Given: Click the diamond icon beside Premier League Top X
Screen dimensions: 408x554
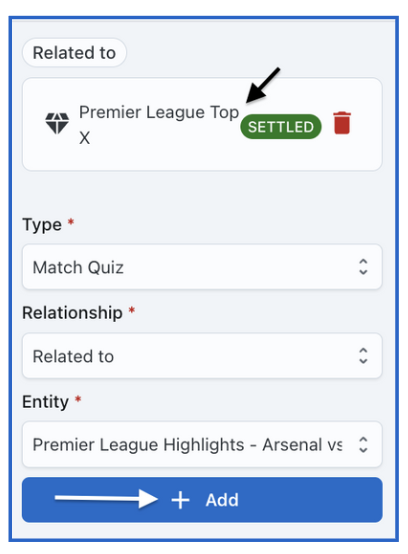Looking at the screenshot, I should click(57, 123).
